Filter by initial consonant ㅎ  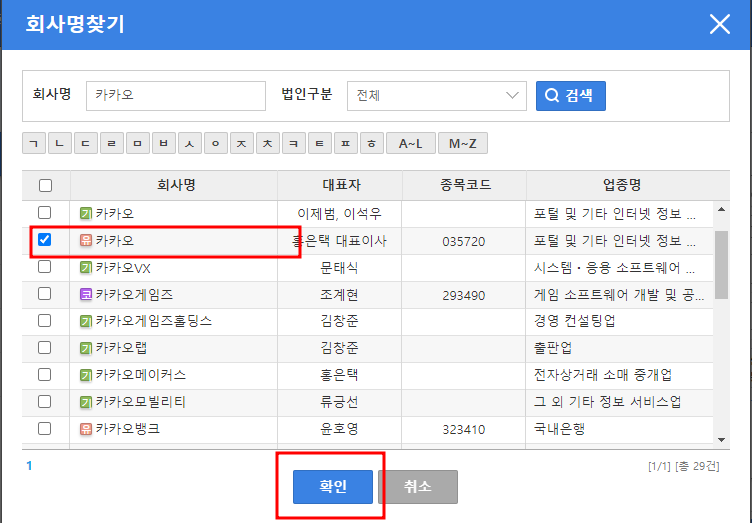372,143
